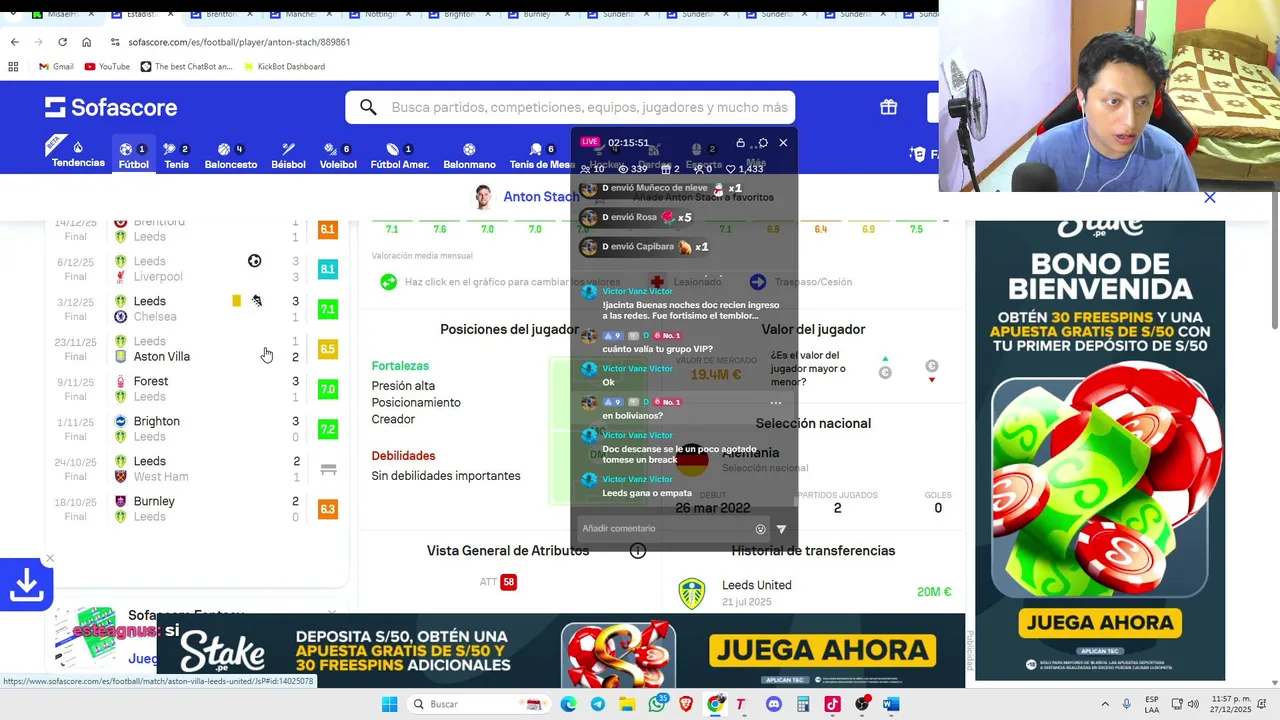Open the Windows Start menu
Image resolution: width=1280 pixels, height=720 pixels.
click(389, 704)
